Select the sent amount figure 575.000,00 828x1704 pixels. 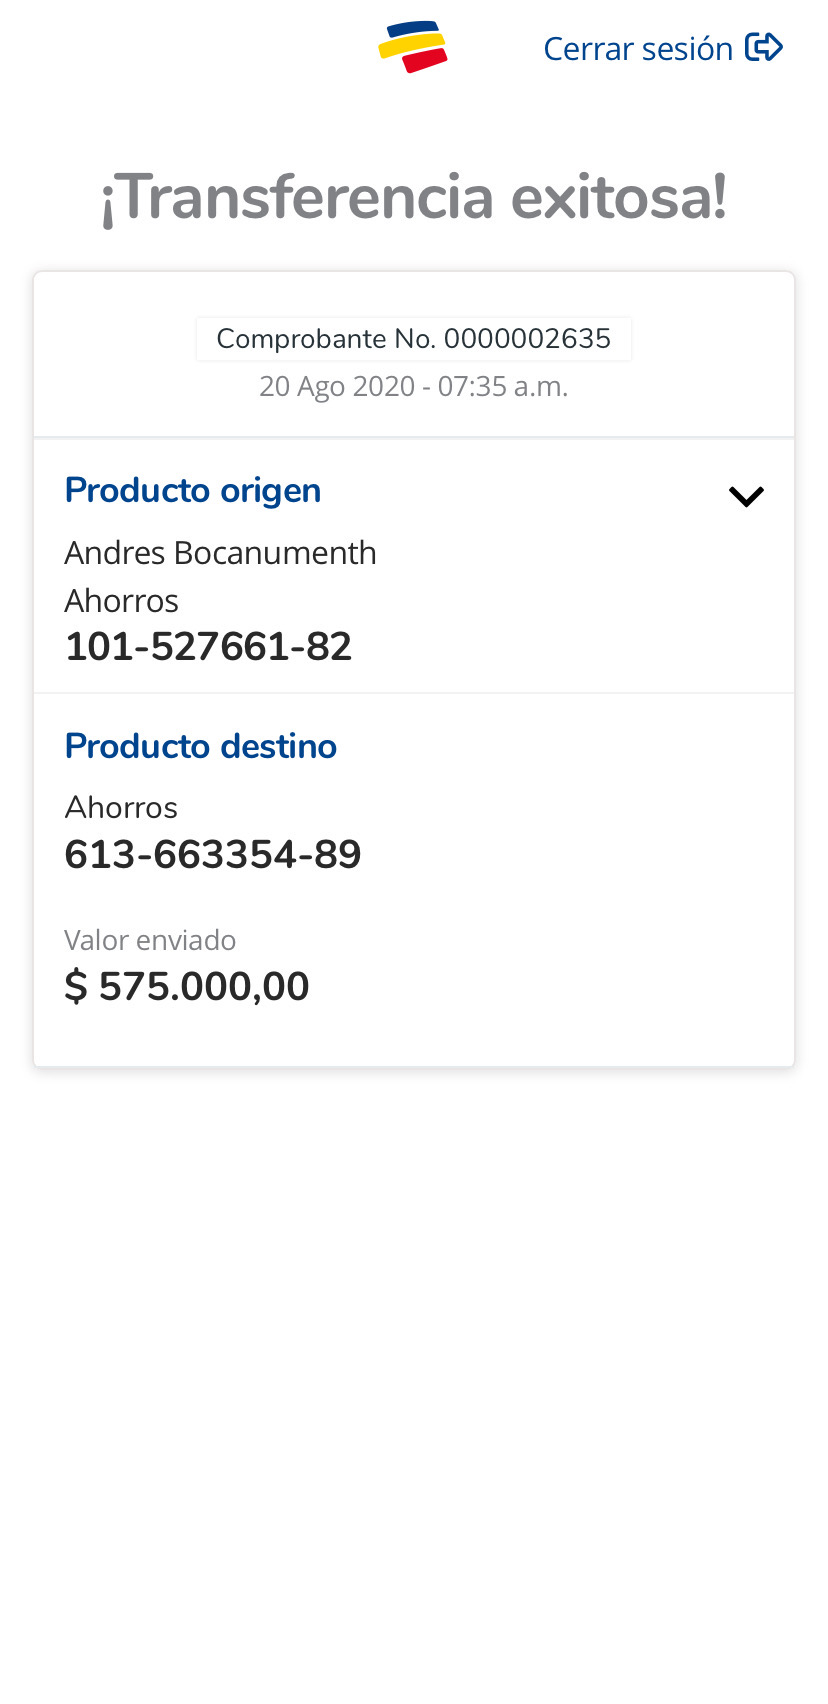pyautogui.click(x=204, y=987)
